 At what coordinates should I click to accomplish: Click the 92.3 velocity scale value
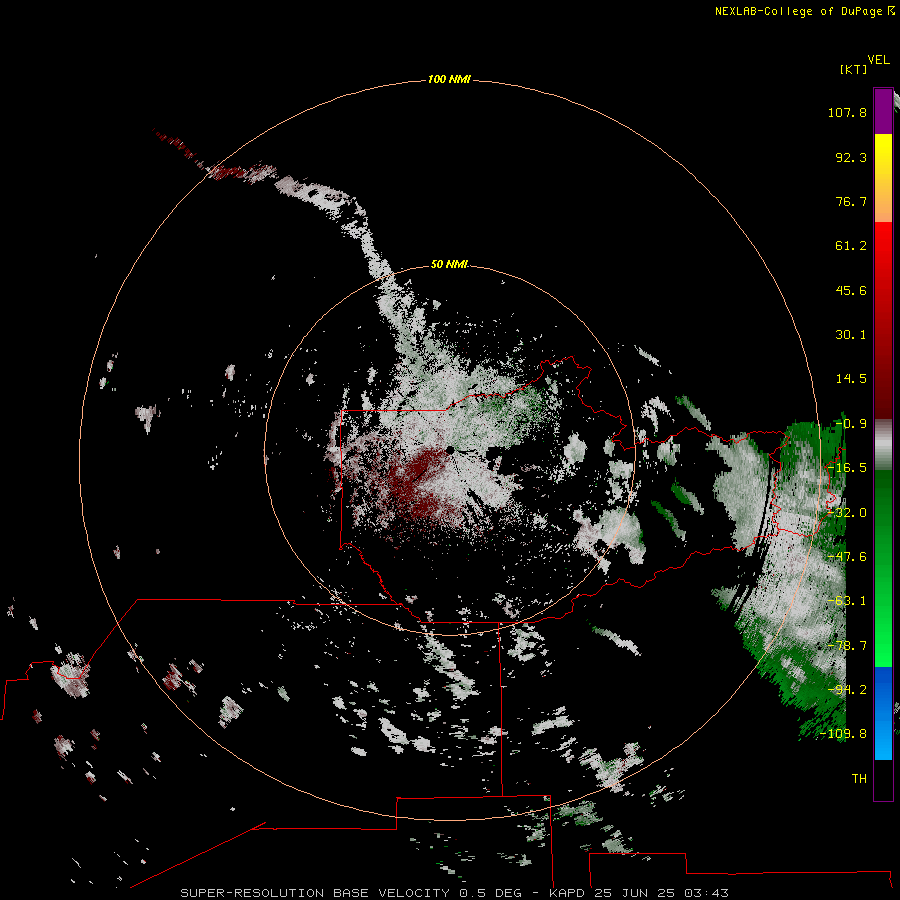pyautogui.click(x=851, y=157)
